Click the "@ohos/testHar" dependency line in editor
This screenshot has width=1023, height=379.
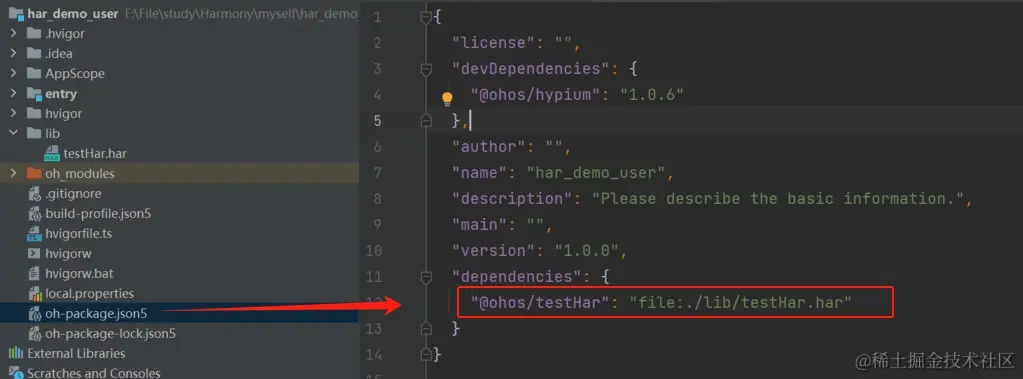662,302
